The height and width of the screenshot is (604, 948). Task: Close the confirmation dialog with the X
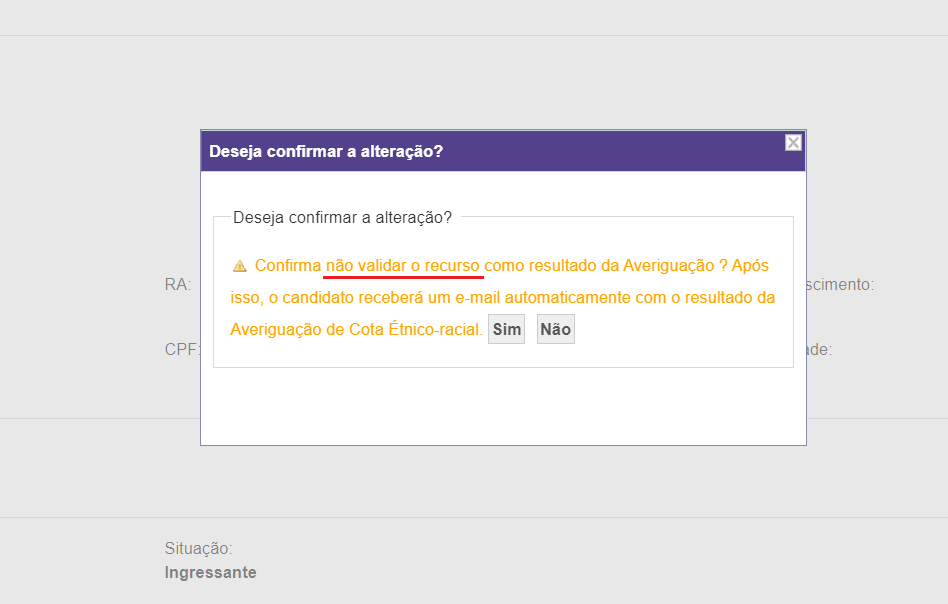(793, 143)
